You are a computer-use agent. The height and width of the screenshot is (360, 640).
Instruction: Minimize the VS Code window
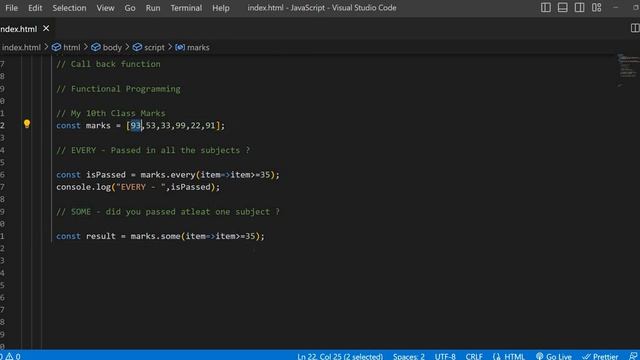pos(616,7)
